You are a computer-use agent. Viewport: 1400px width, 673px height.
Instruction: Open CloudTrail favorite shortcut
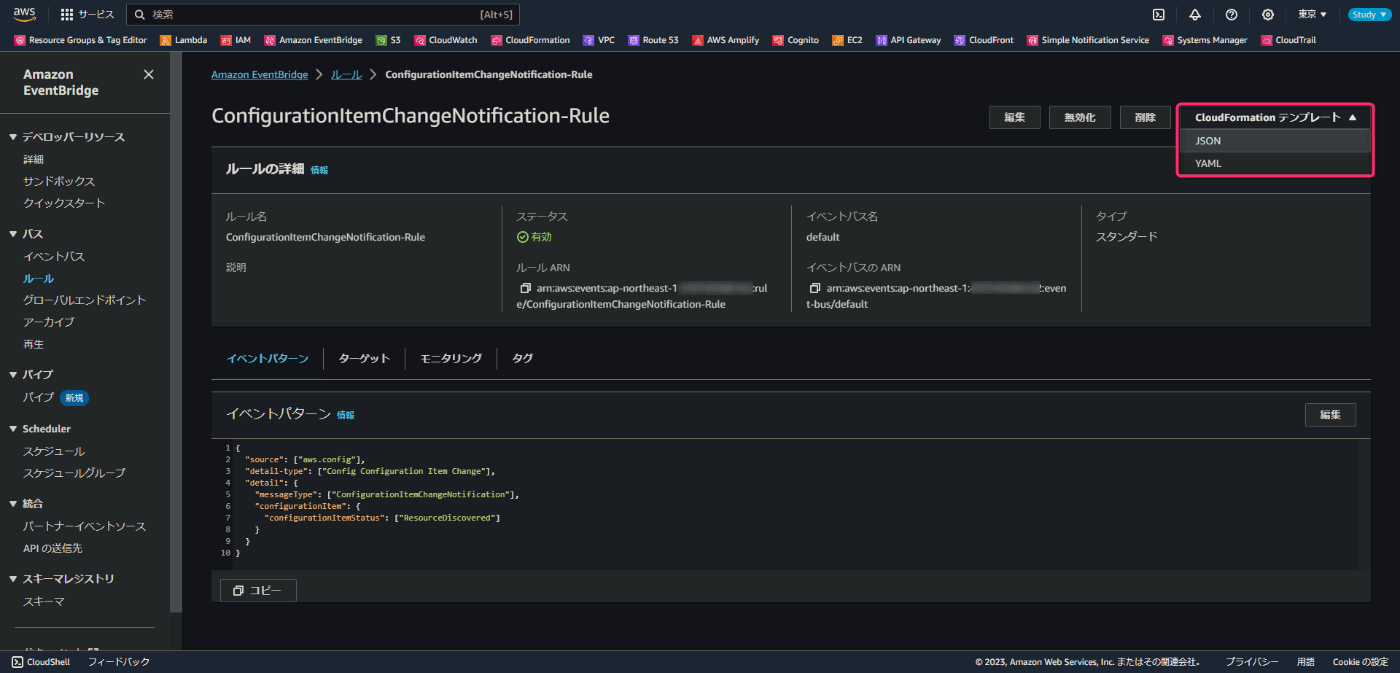coord(1288,40)
